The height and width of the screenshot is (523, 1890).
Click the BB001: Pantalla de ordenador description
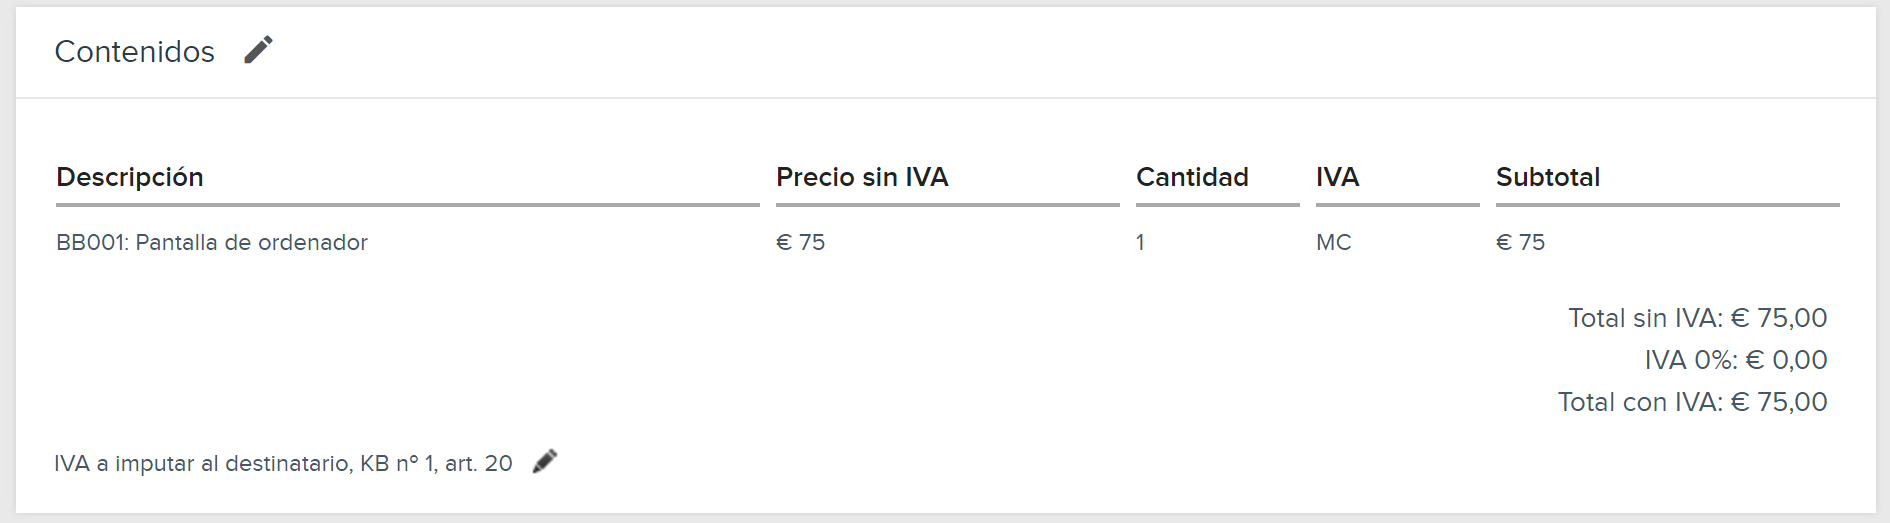point(212,242)
